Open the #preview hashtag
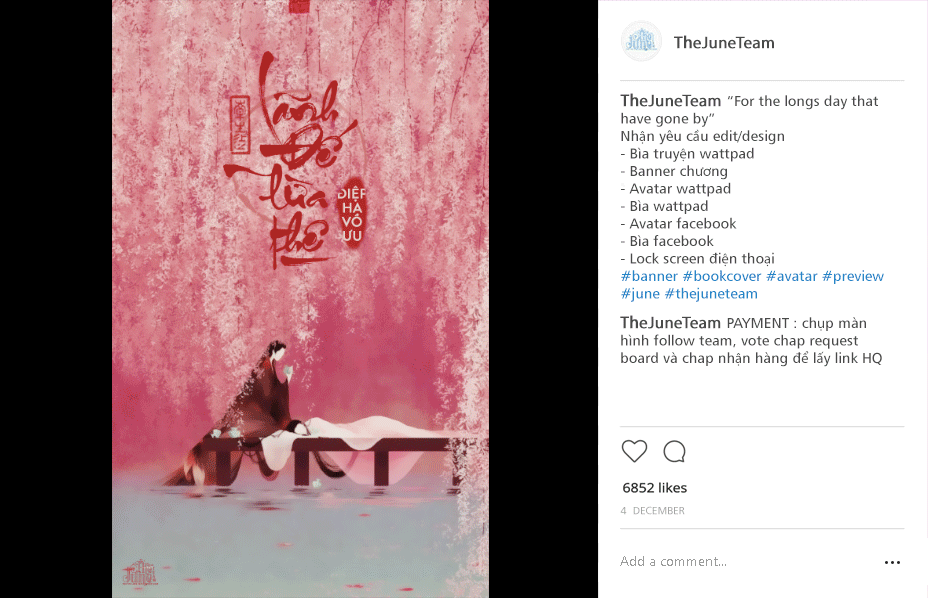Viewport: 928px width, 598px height. (x=853, y=276)
